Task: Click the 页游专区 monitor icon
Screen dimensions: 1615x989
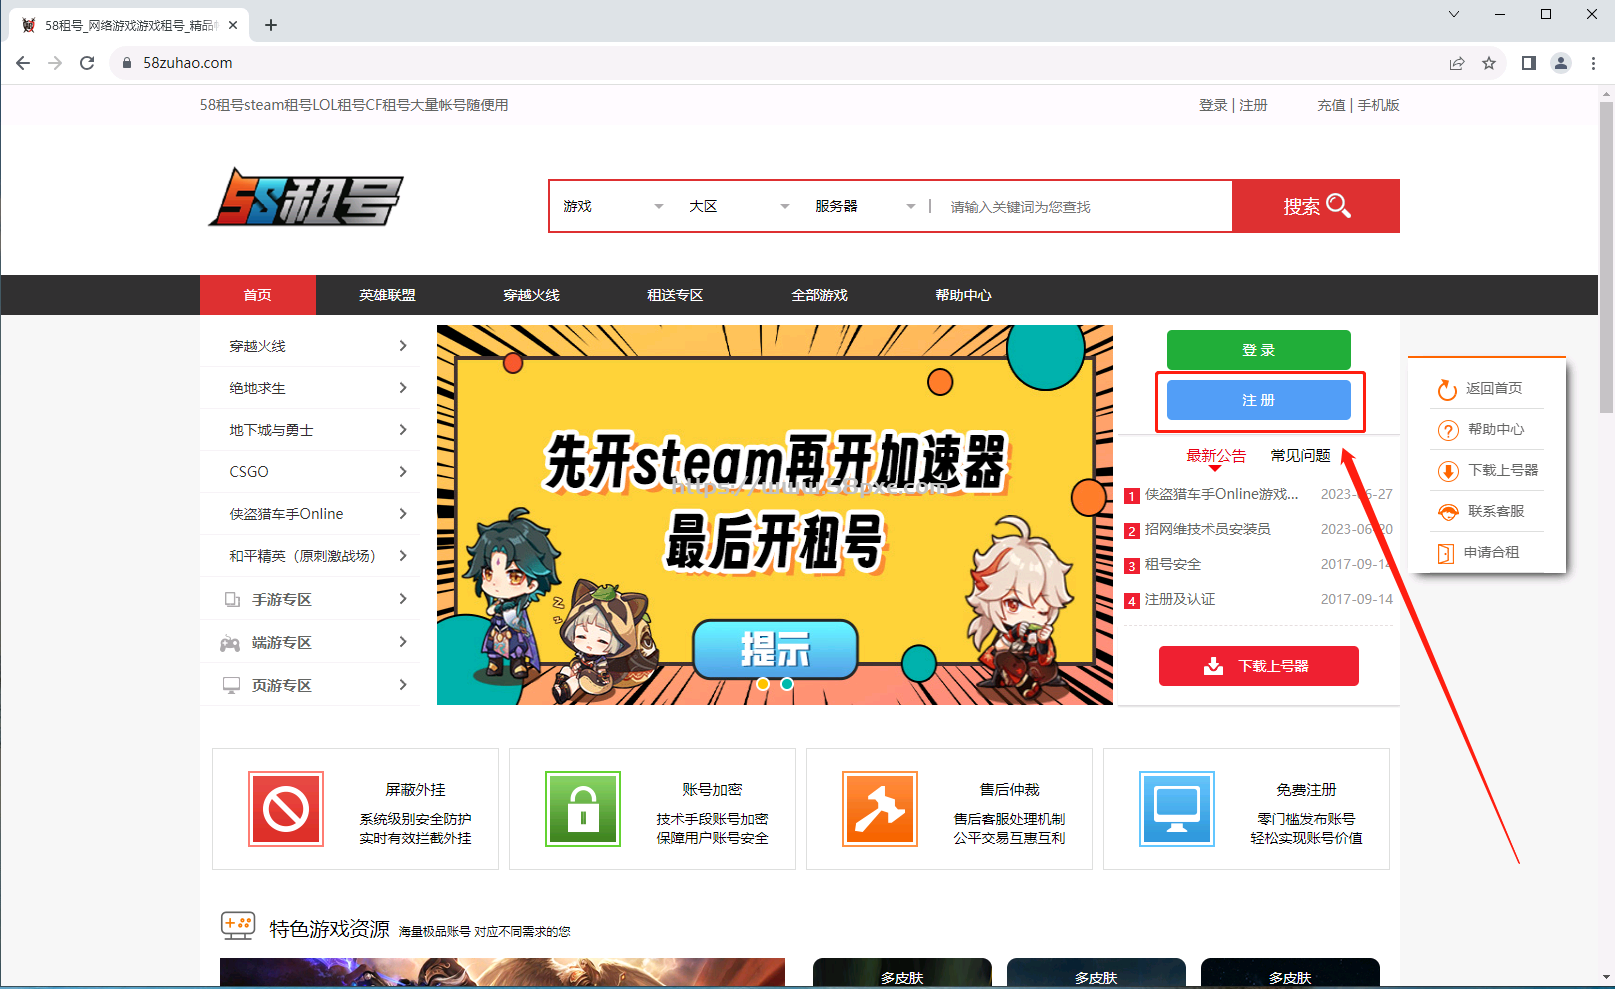Action: click(x=231, y=685)
